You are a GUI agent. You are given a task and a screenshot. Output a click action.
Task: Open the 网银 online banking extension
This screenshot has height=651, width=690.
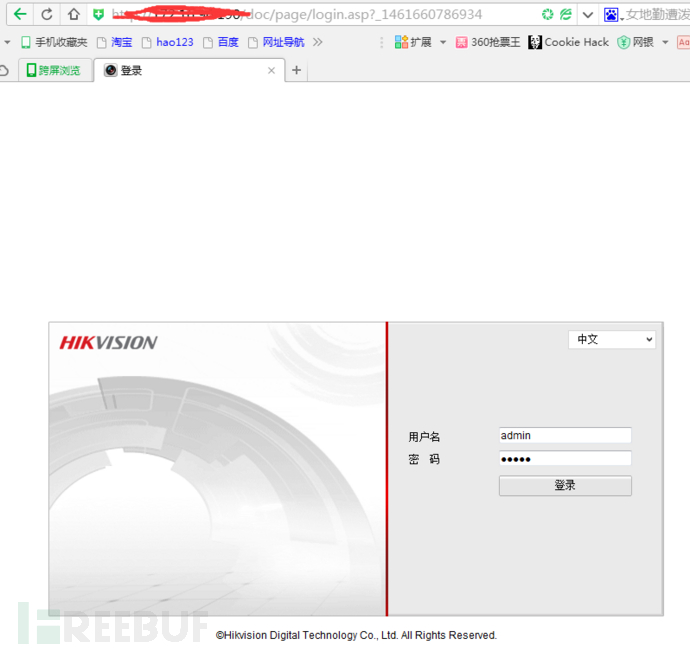click(x=635, y=42)
